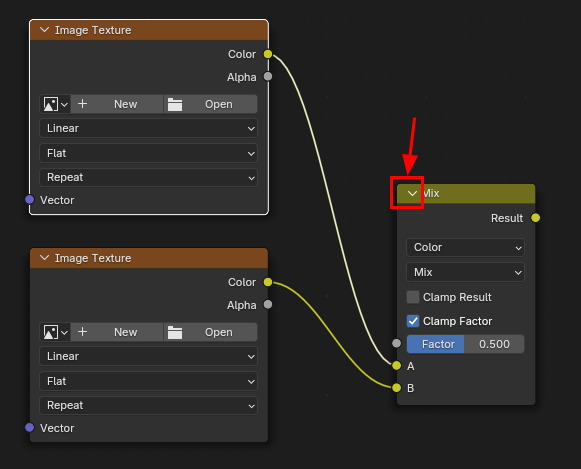581x469 pixels.
Task: Open image browse menu in top Image Texture
Action: (x=55, y=104)
